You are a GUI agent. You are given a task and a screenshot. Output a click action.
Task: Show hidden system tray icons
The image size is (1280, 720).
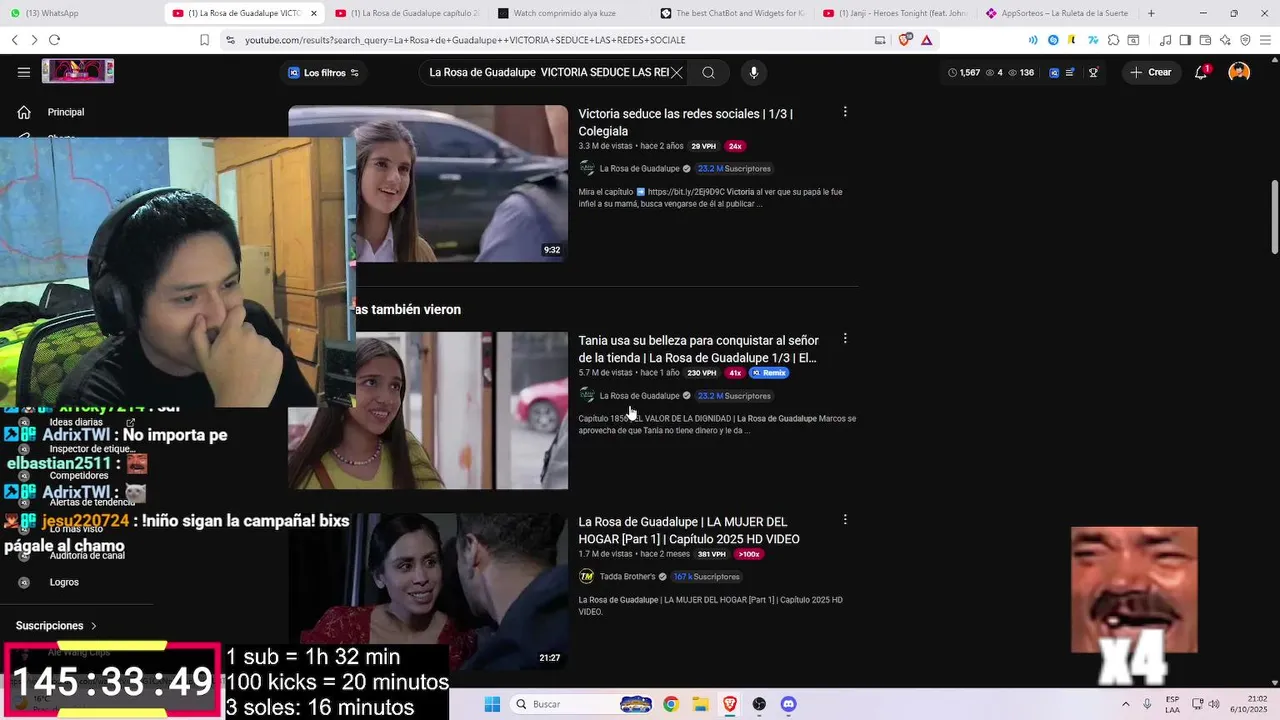(x=1126, y=704)
